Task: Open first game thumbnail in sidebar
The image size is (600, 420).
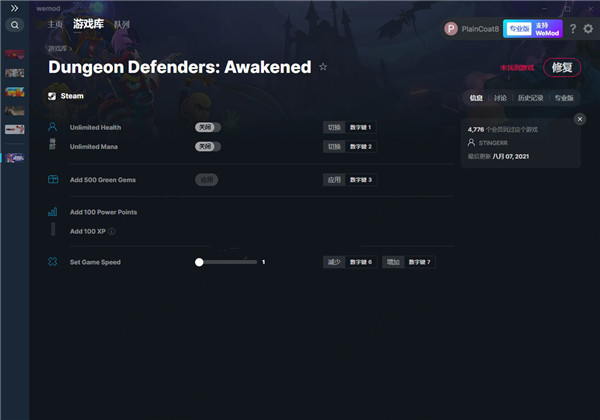Action: (15, 54)
